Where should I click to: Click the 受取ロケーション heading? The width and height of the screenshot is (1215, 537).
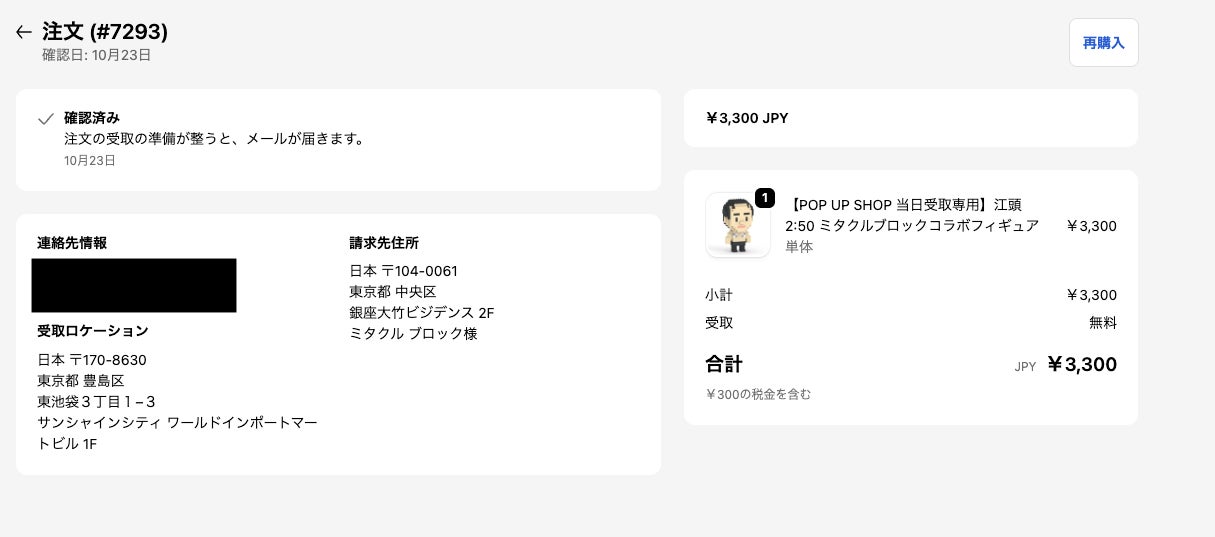click(93, 331)
